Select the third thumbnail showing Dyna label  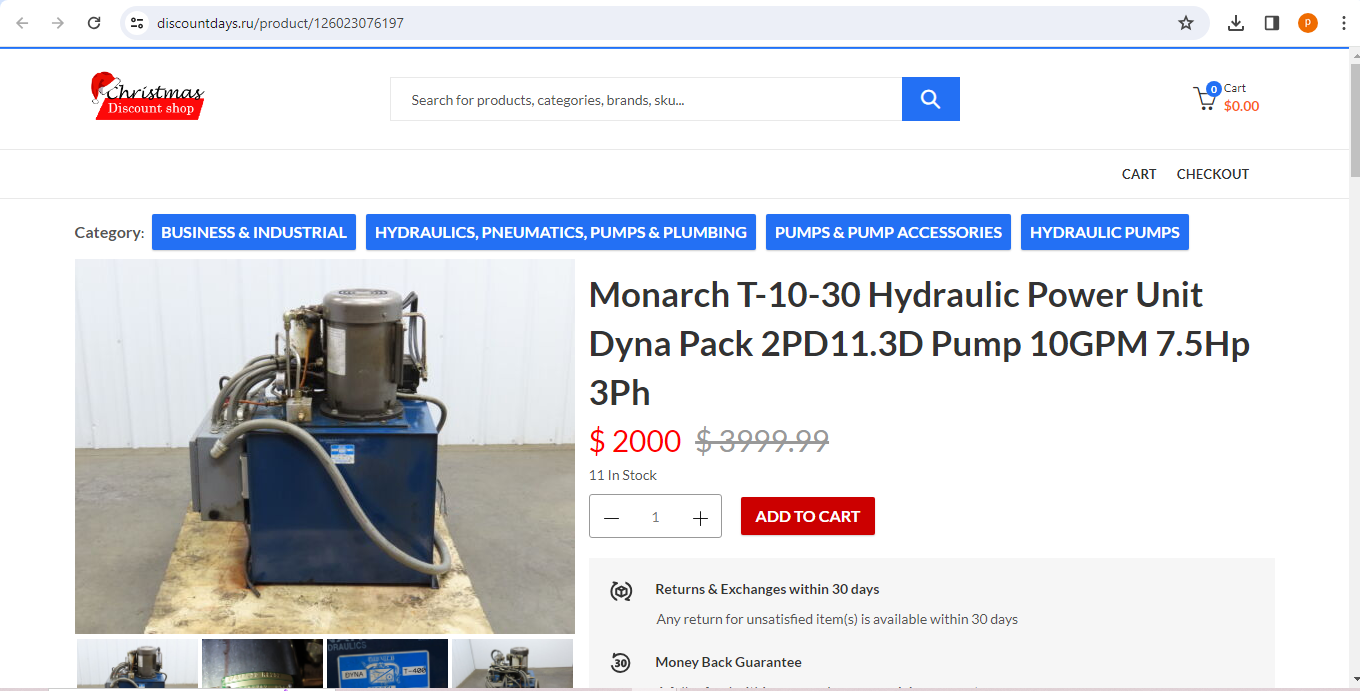tap(387, 665)
